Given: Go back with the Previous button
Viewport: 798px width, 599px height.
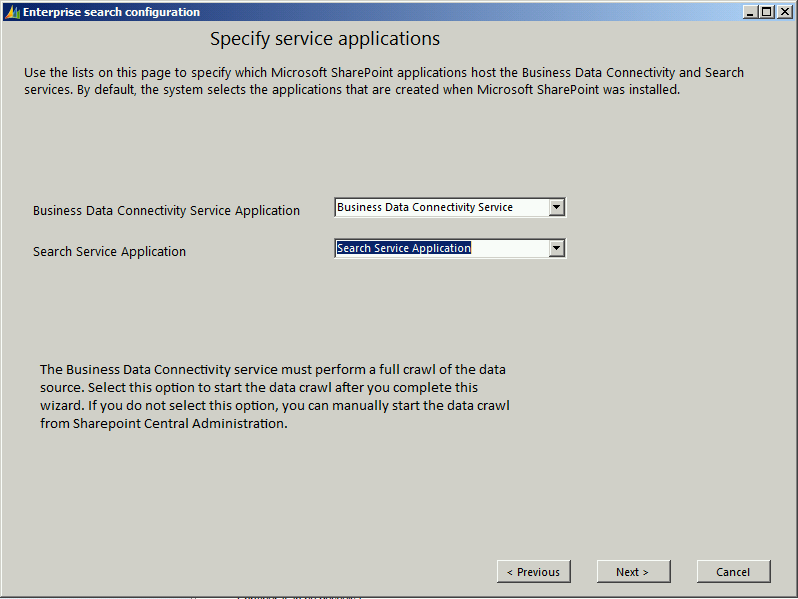Looking at the screenshot, I should pyautogui.click(x=533, y=572).
